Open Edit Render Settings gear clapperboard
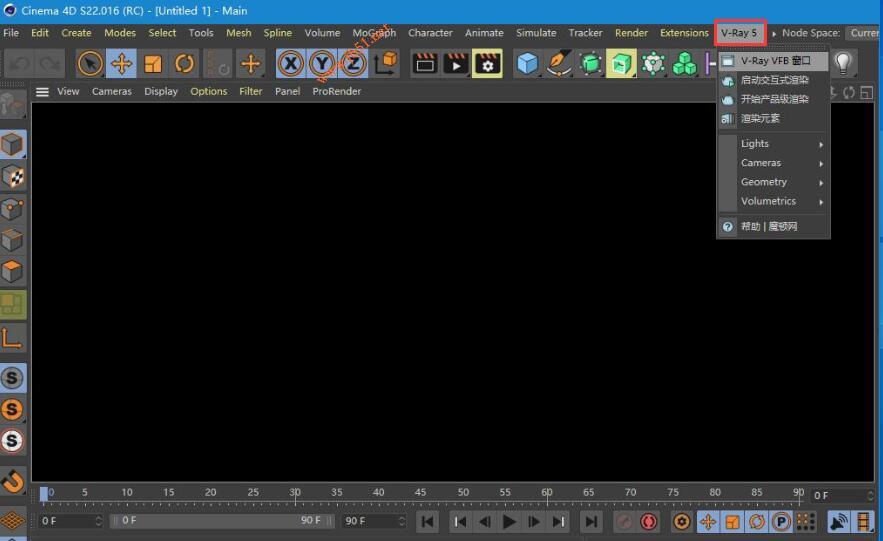The image size is (883, 541). 487,64
